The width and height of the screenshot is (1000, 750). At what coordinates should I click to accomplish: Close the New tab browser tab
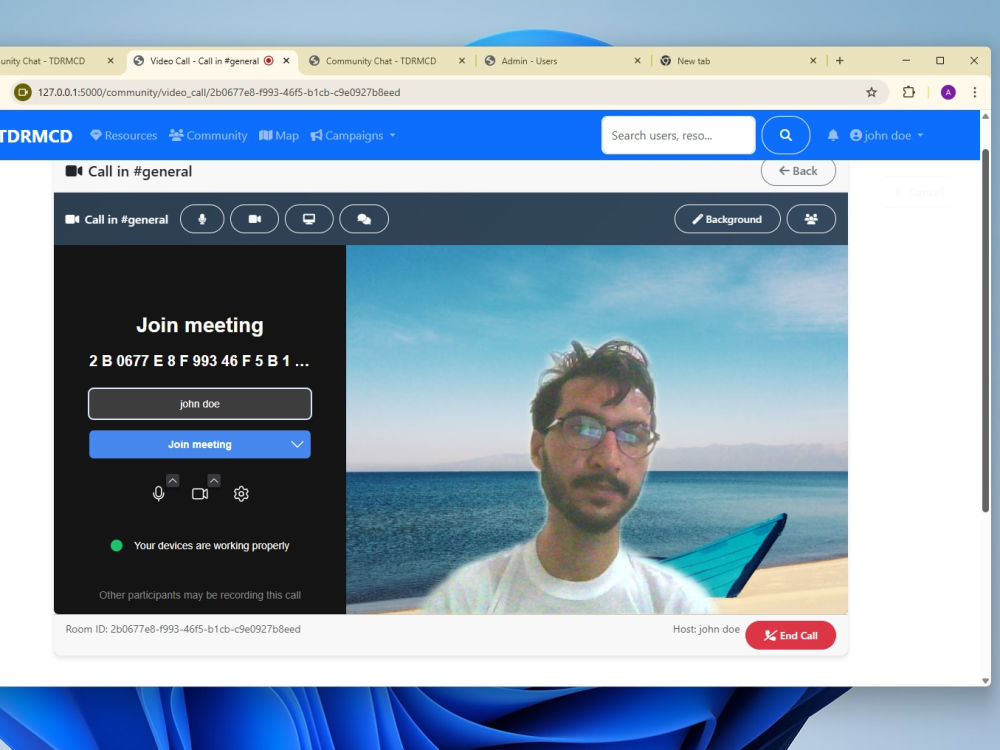[x=812, y=61]
